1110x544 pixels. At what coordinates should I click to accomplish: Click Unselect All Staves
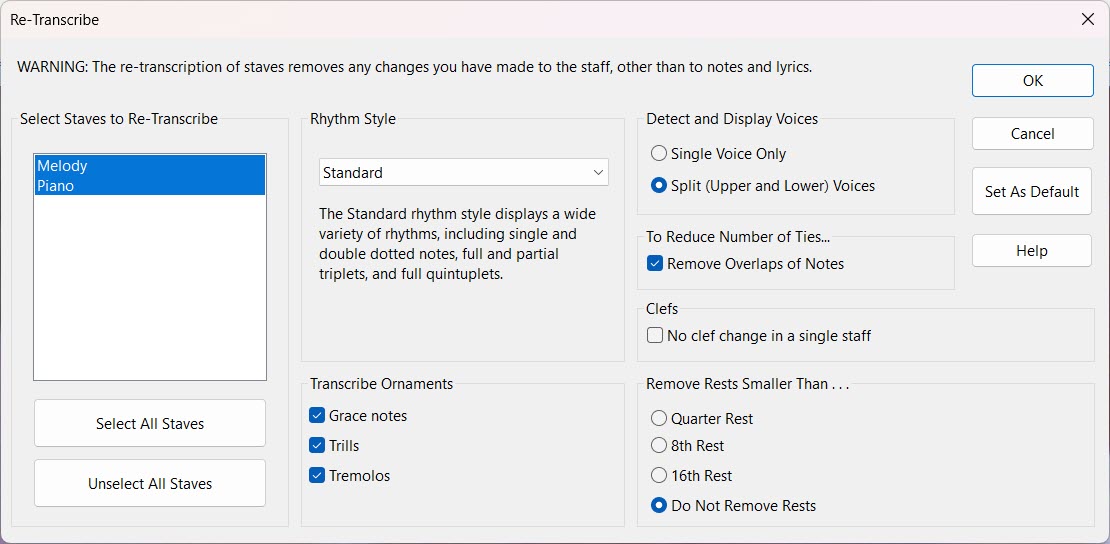150,483
